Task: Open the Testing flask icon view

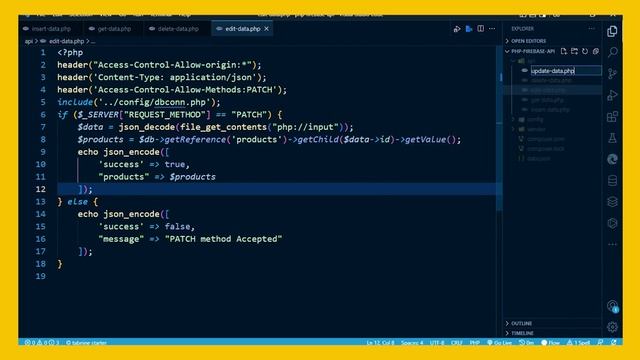Action: tap(612, 138)
